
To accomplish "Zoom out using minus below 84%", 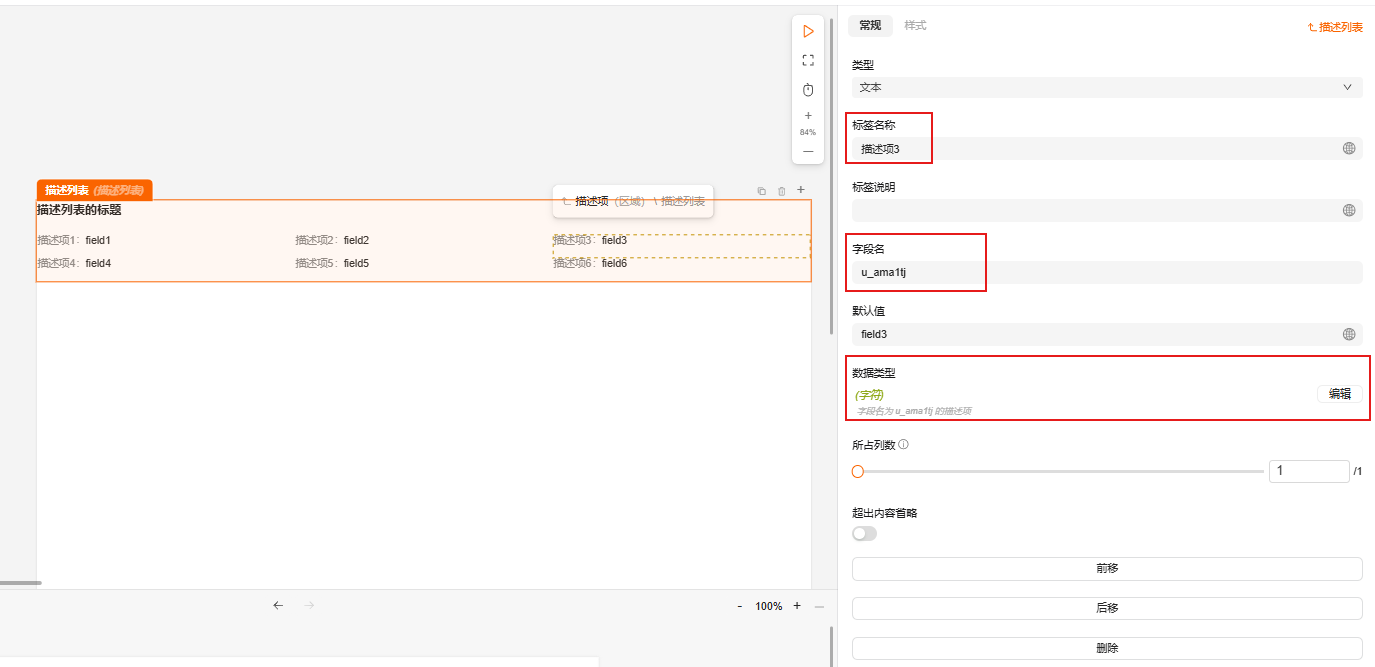I will point(808,151).
